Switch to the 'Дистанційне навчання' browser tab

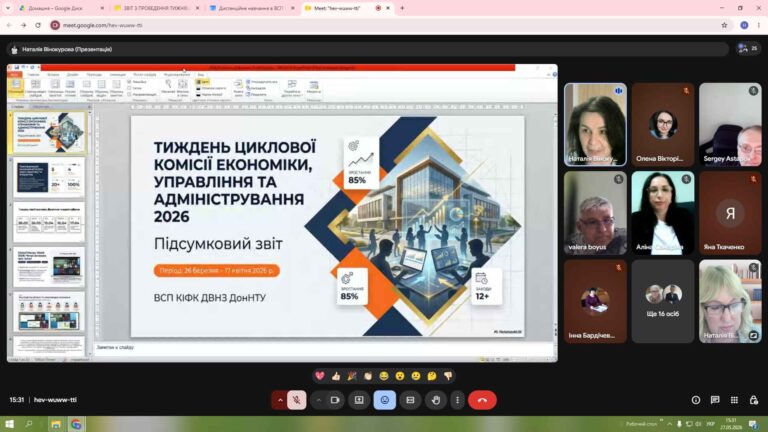[x=252, y=8]
